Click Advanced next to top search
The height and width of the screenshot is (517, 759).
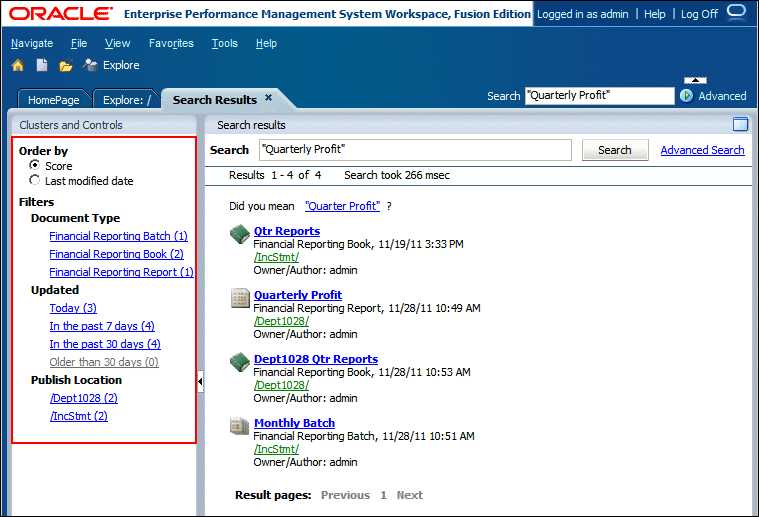[x=722, y=96]
